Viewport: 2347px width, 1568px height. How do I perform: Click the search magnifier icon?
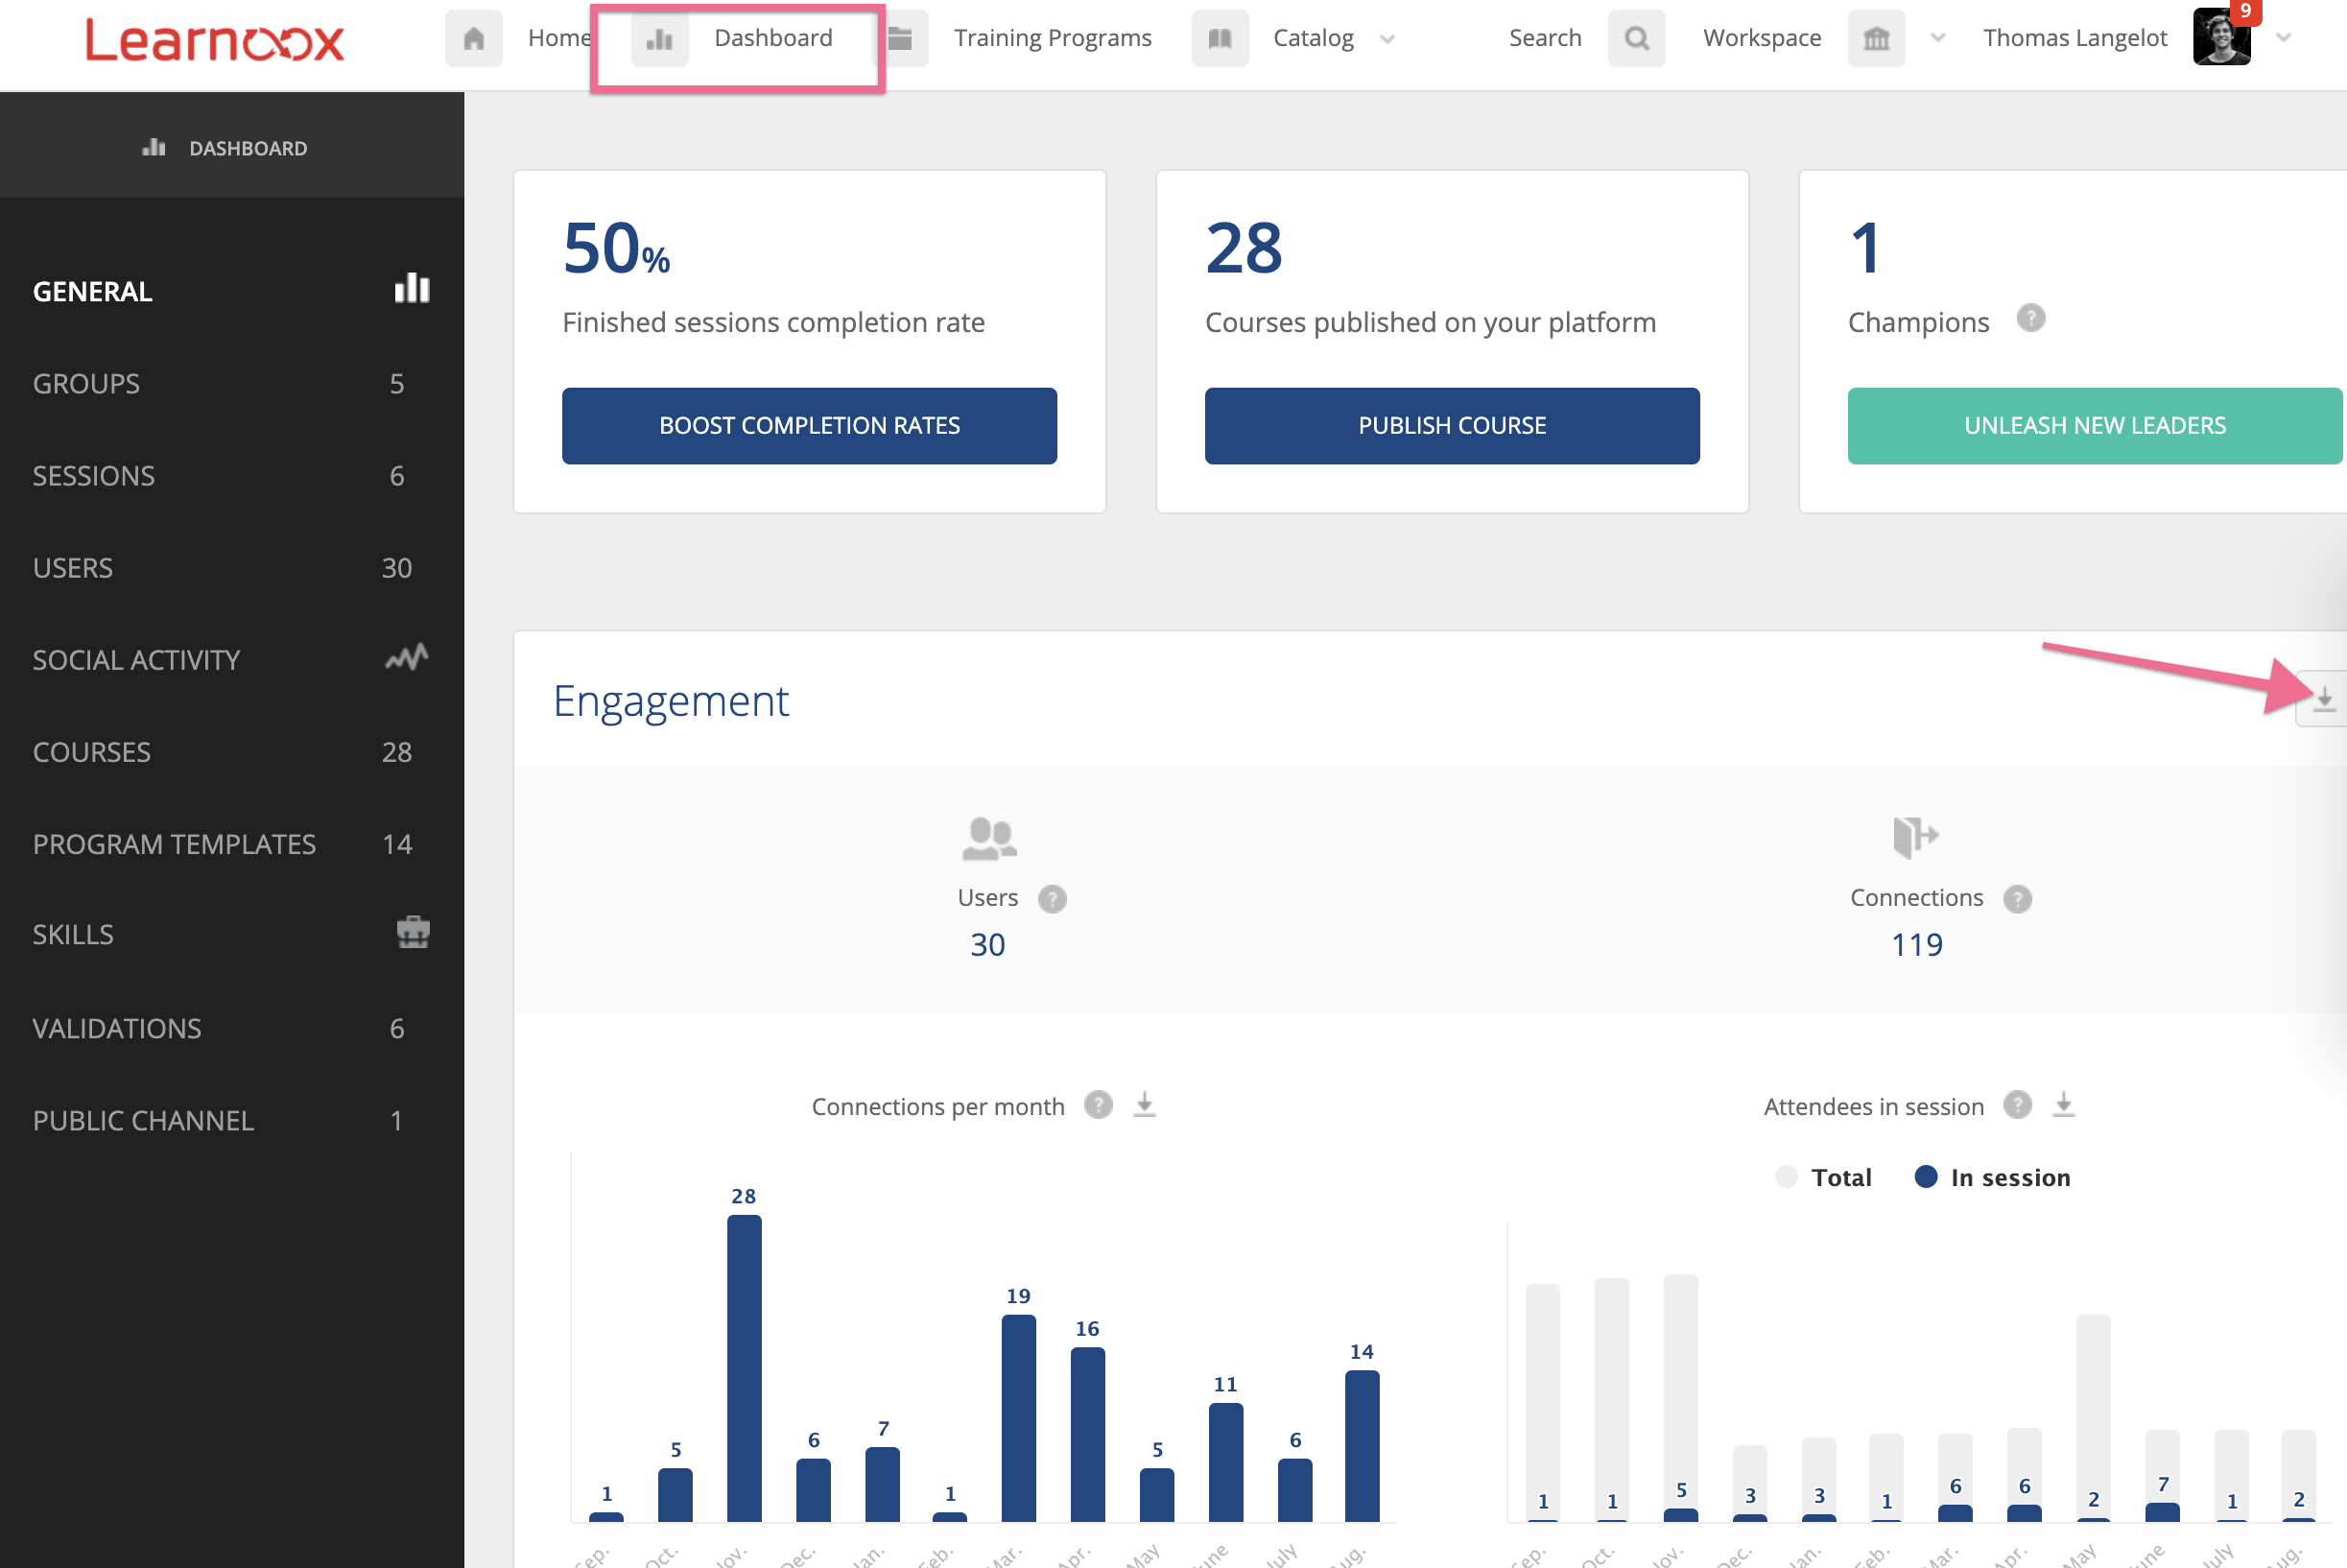pos(1636,38)
